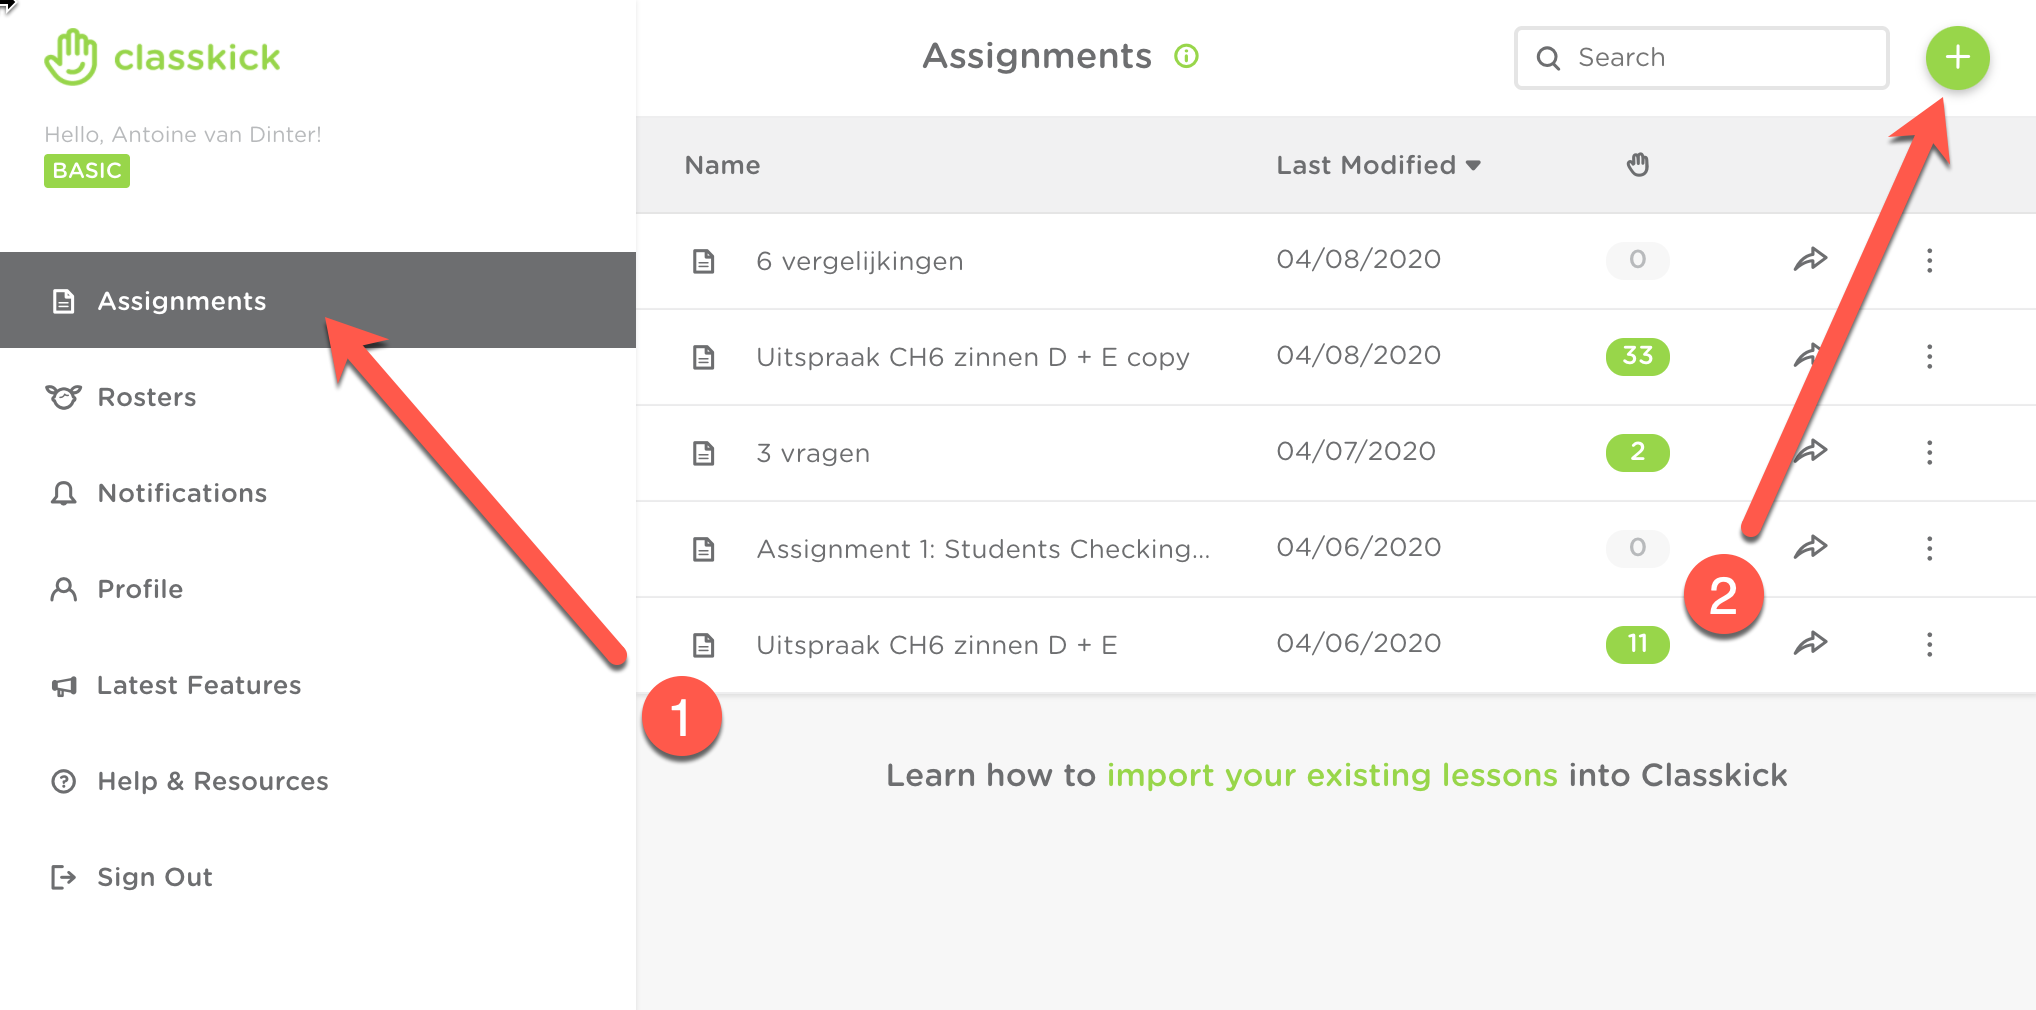The image size is (2036, 1010).
Task: Click the 33 hand-raise badge
Action: coord(1638,356)
